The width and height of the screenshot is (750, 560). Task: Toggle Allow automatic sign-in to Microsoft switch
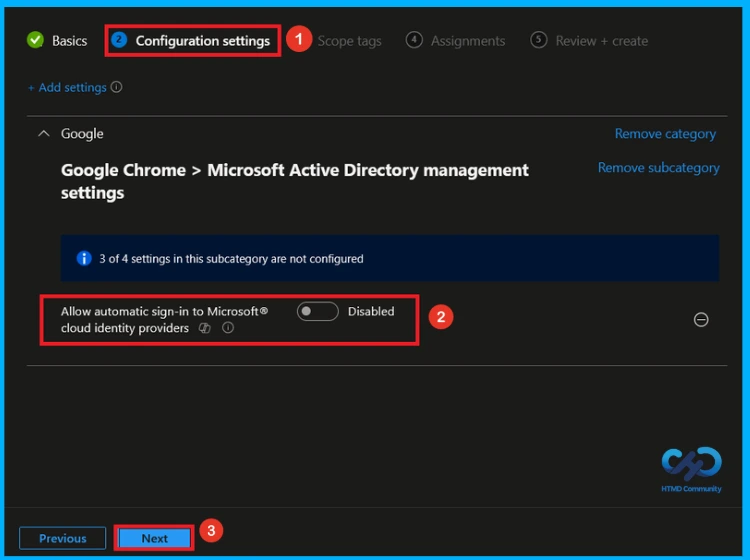[x=318, y=311]
